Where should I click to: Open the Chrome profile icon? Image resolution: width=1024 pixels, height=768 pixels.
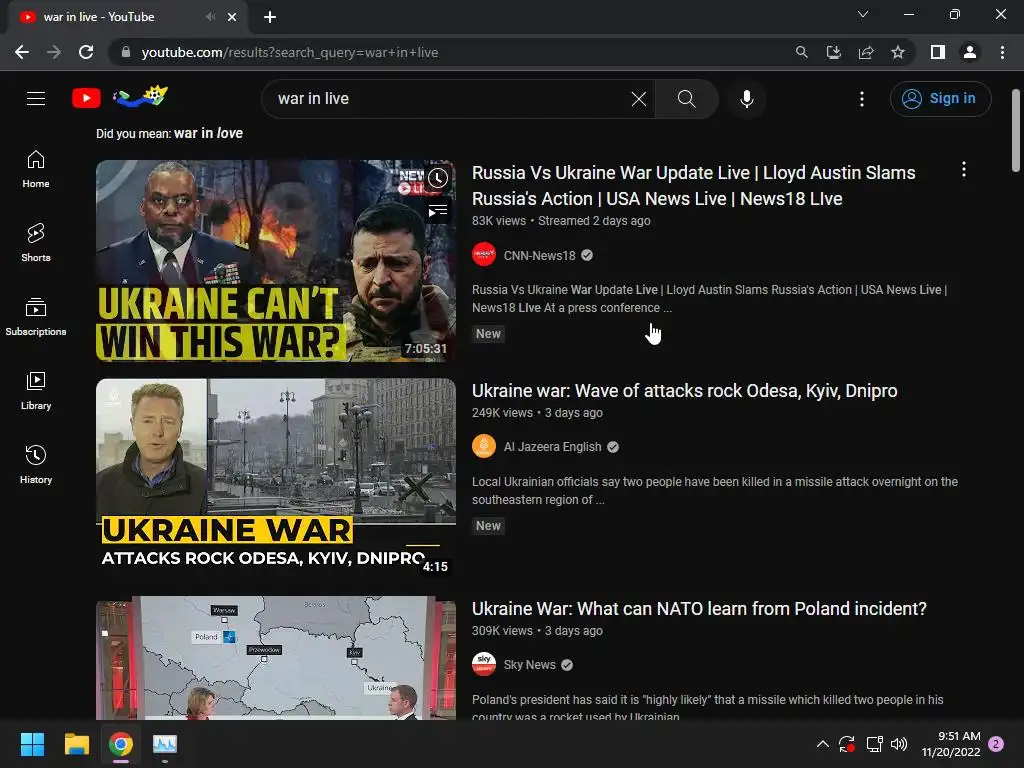point(970,52)
